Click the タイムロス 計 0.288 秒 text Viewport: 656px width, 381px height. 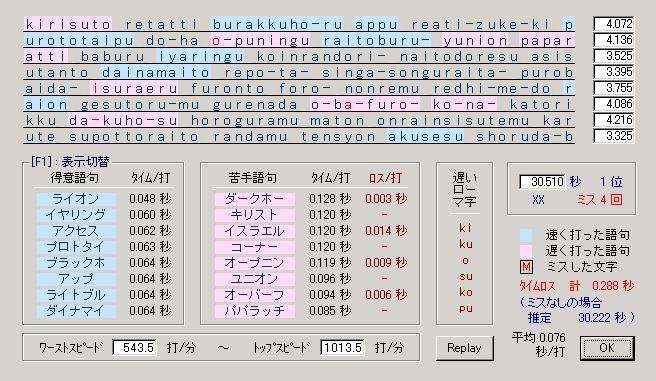(577, 286)
